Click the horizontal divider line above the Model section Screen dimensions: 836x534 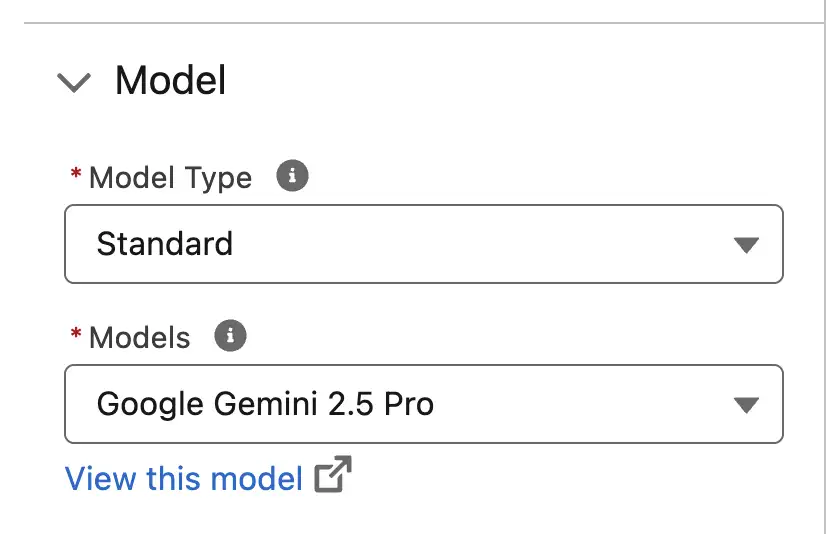click(x=424, y=23)
